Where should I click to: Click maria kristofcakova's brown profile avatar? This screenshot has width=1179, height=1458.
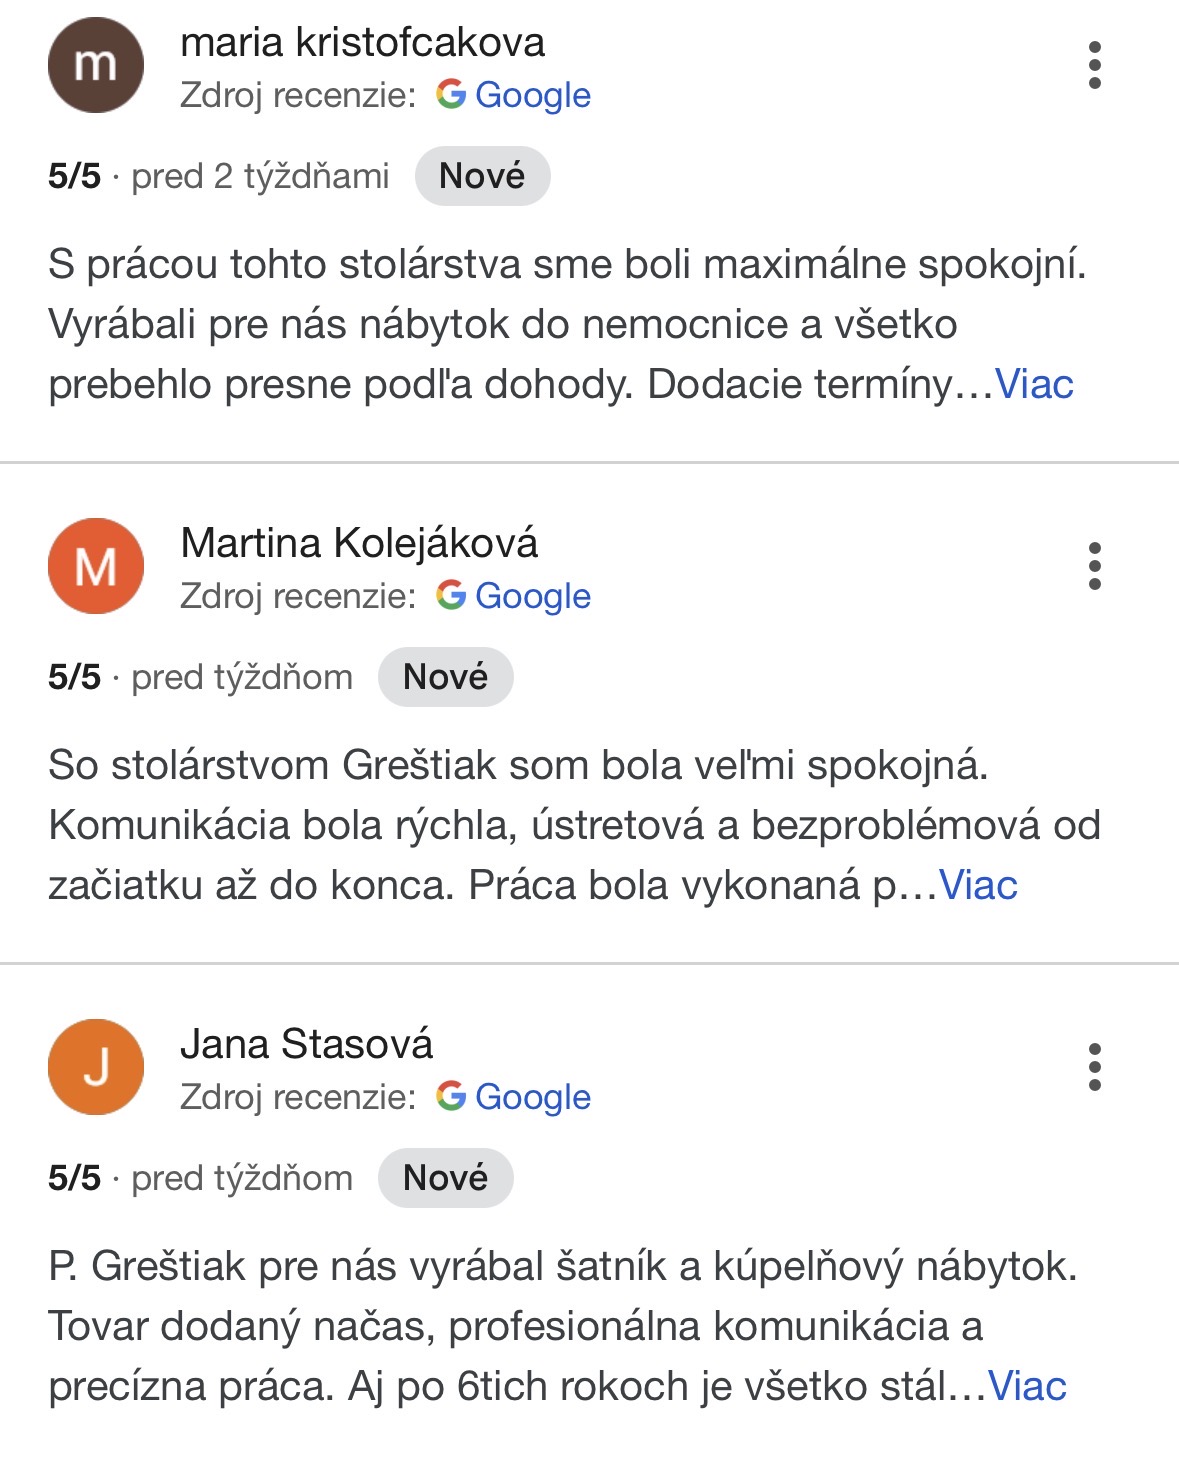click(x=96, y=65)
